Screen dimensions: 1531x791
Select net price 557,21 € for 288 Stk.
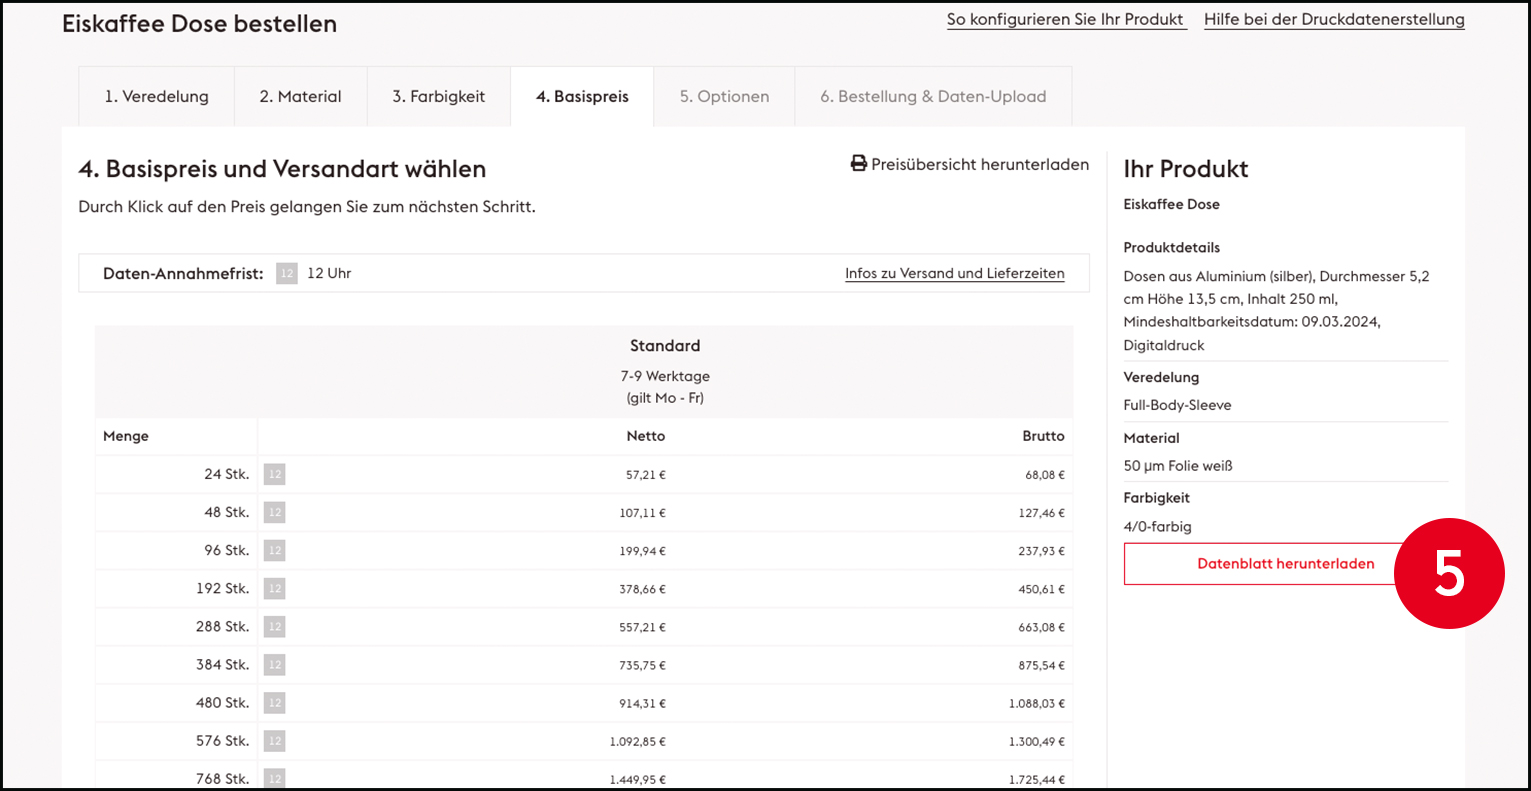[642, 627]
